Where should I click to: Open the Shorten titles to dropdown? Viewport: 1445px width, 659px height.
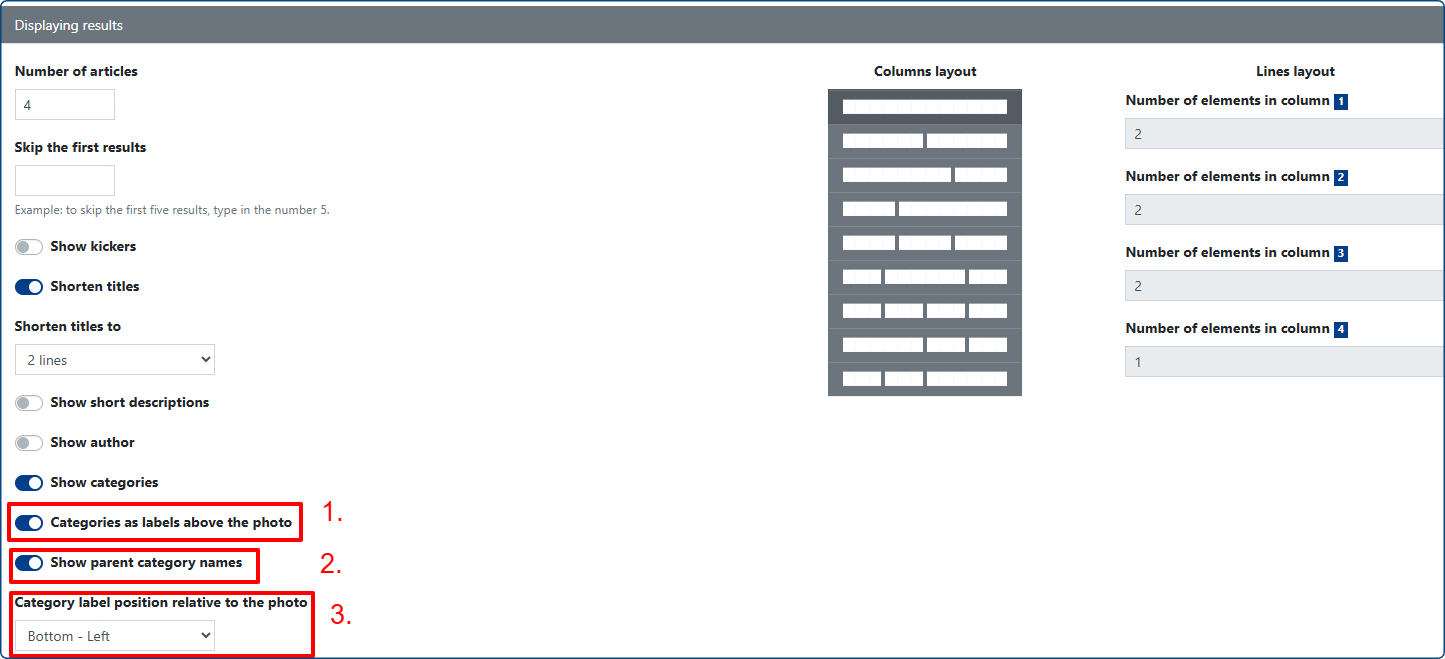[x=115, y=360]
